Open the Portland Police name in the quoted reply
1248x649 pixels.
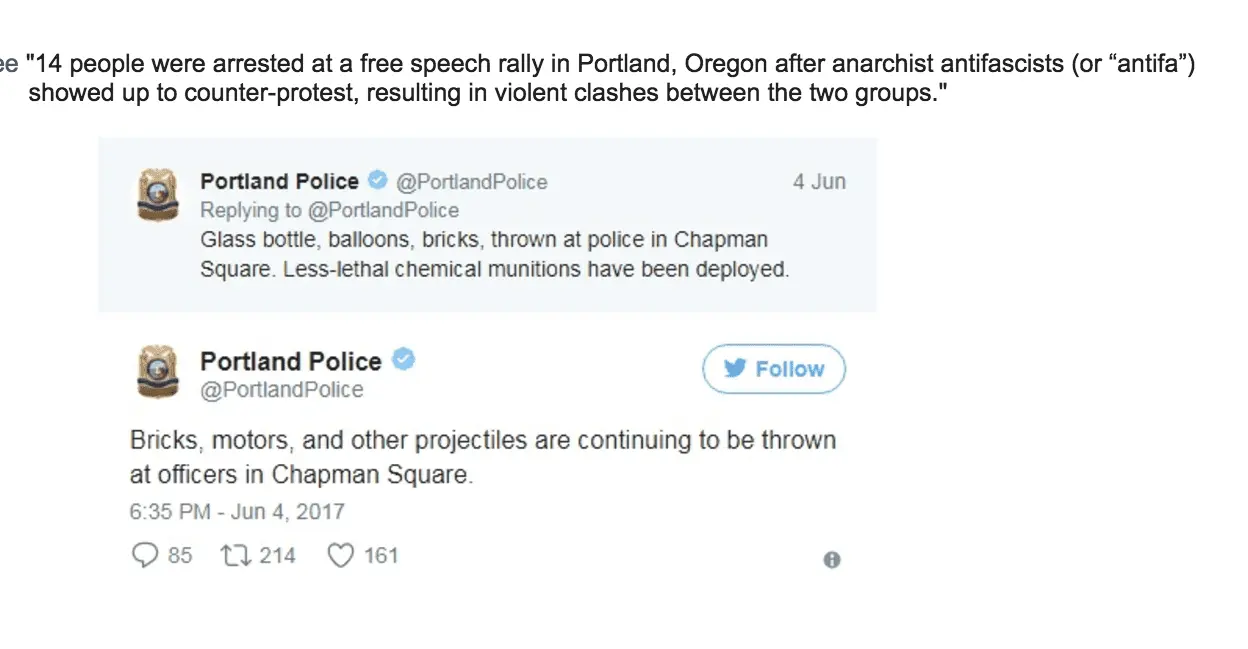point(279,181)
